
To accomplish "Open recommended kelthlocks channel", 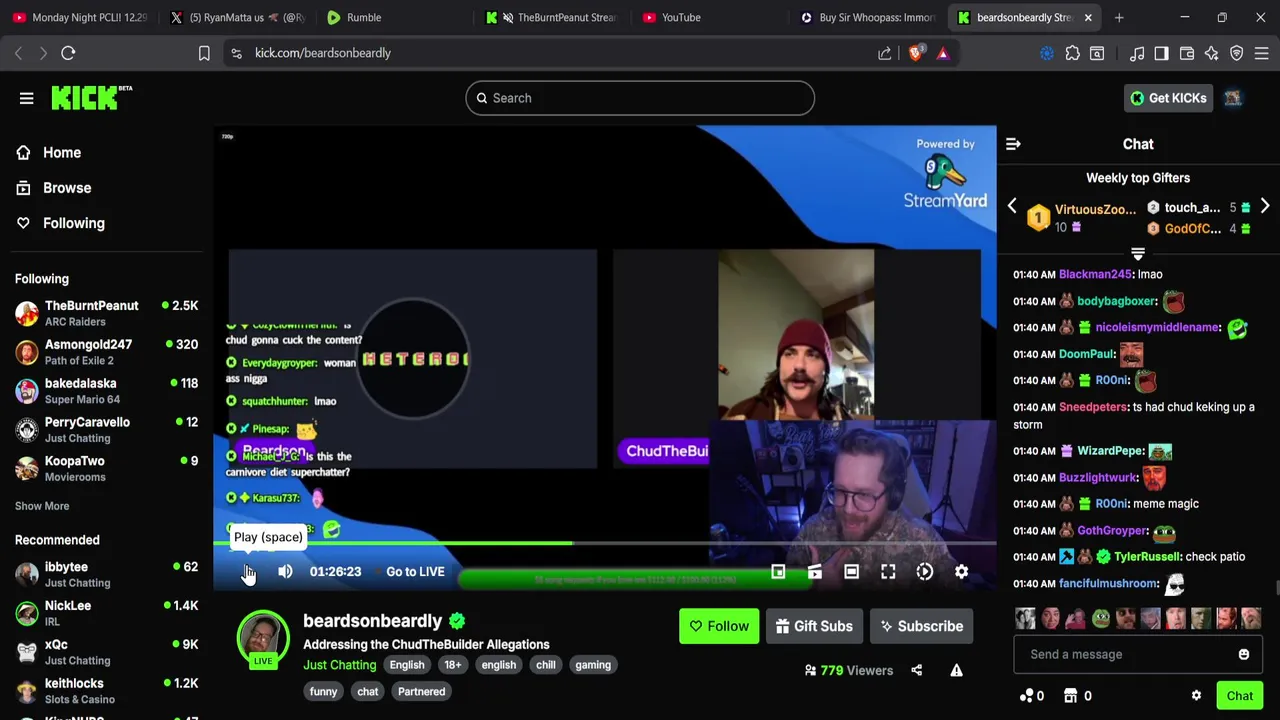I will (106, 691).
